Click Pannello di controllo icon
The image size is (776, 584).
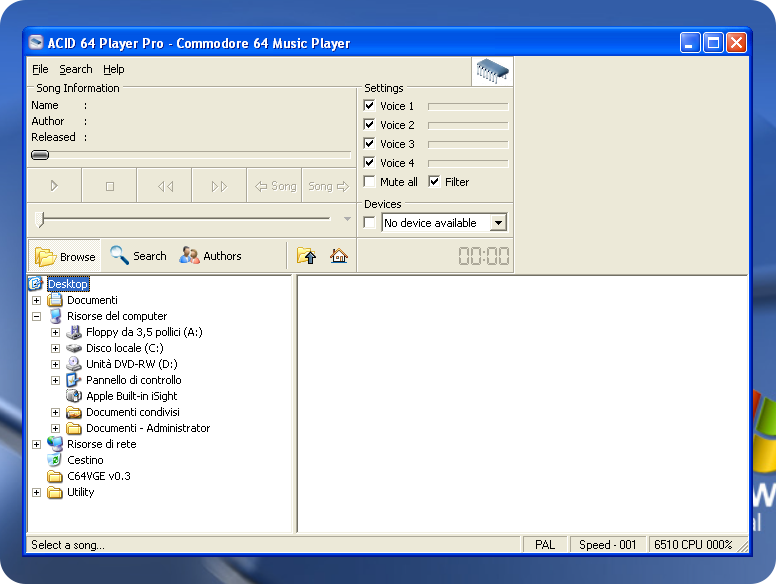(74, 380)
